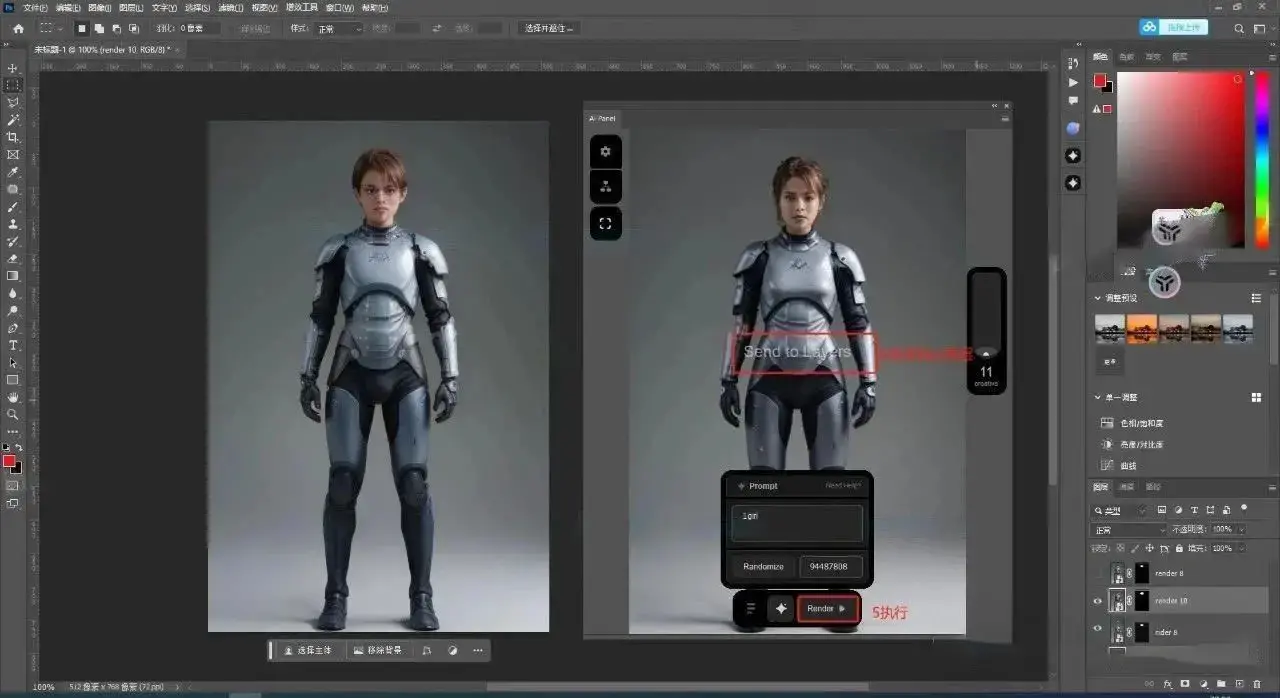Screen dimensions: 1280x698
Task: Select the Hand tool
Action: click(13, 397)
